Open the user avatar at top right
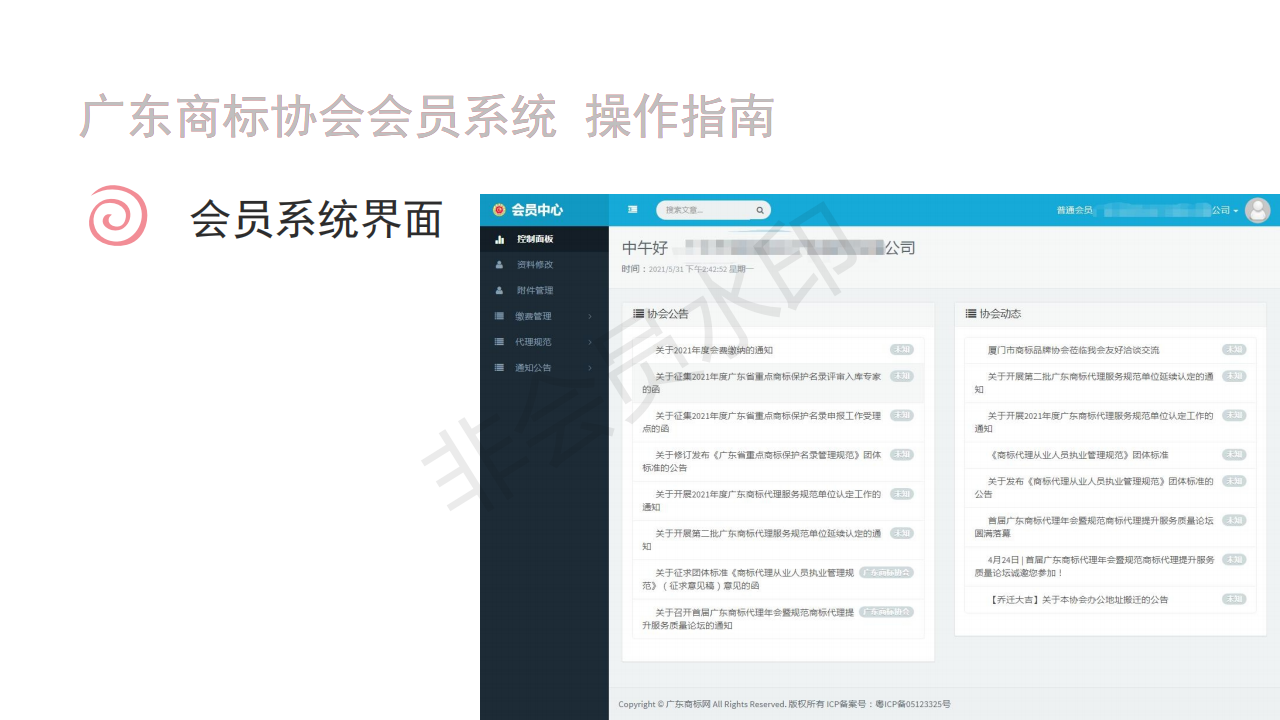The image size is (1280, 720). (1257, 210)
